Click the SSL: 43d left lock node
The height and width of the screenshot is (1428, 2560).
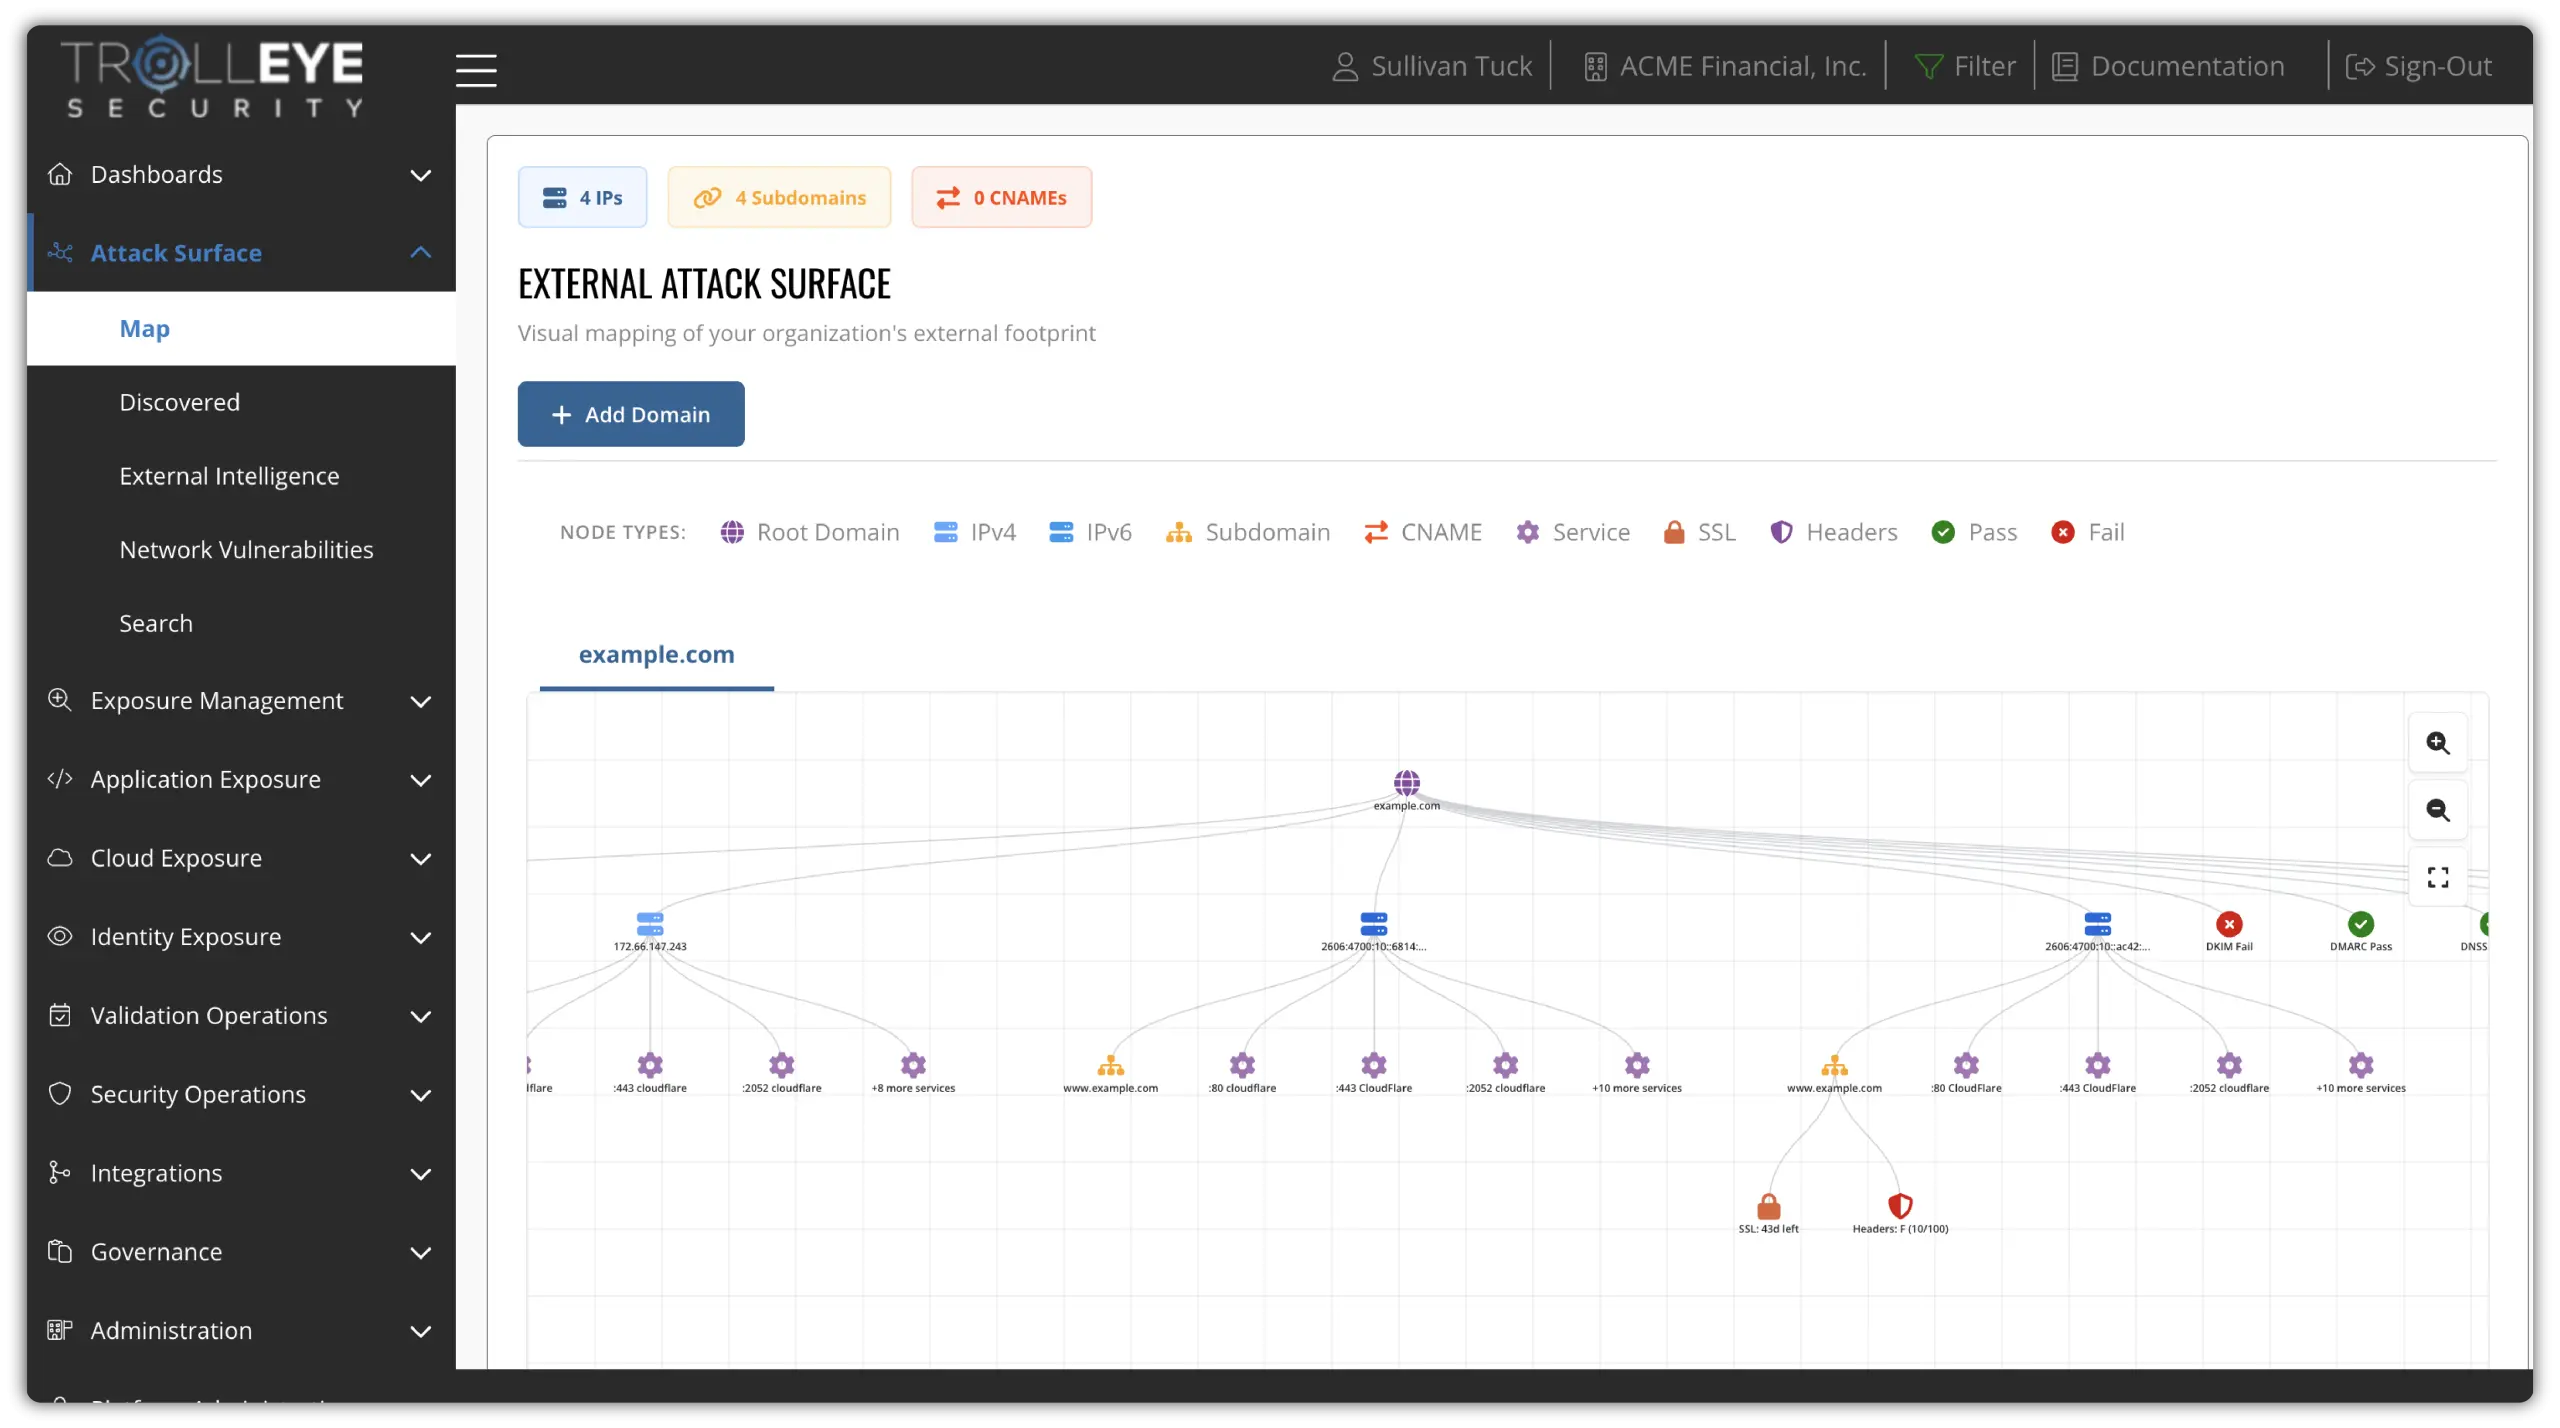tap(1768, 1205)
